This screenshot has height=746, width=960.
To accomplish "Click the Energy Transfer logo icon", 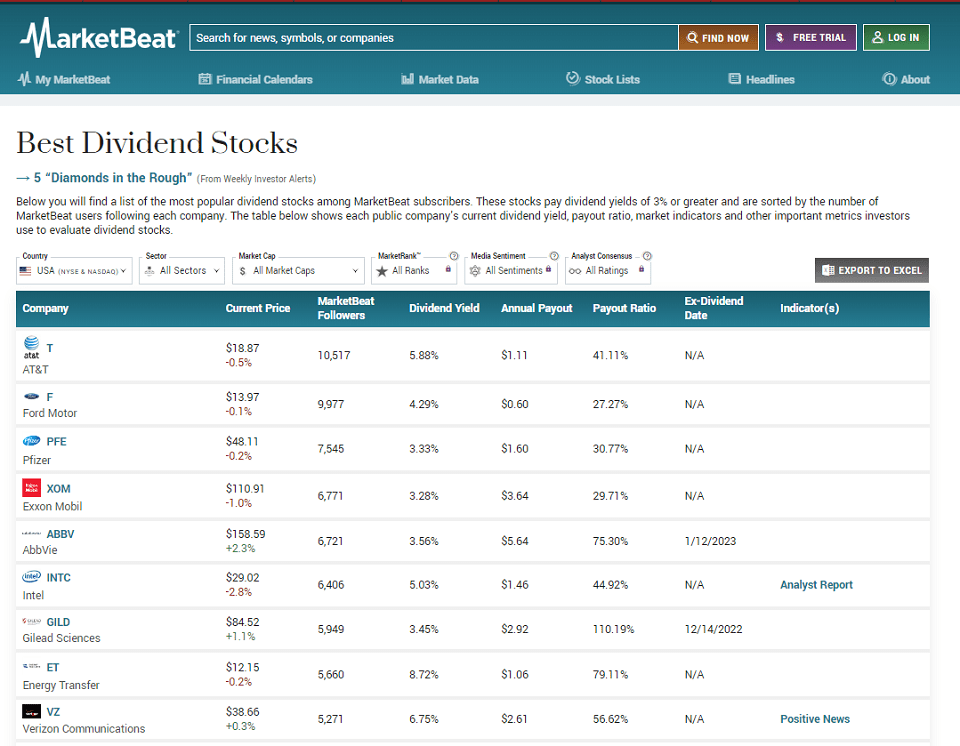I will point(31,666).
